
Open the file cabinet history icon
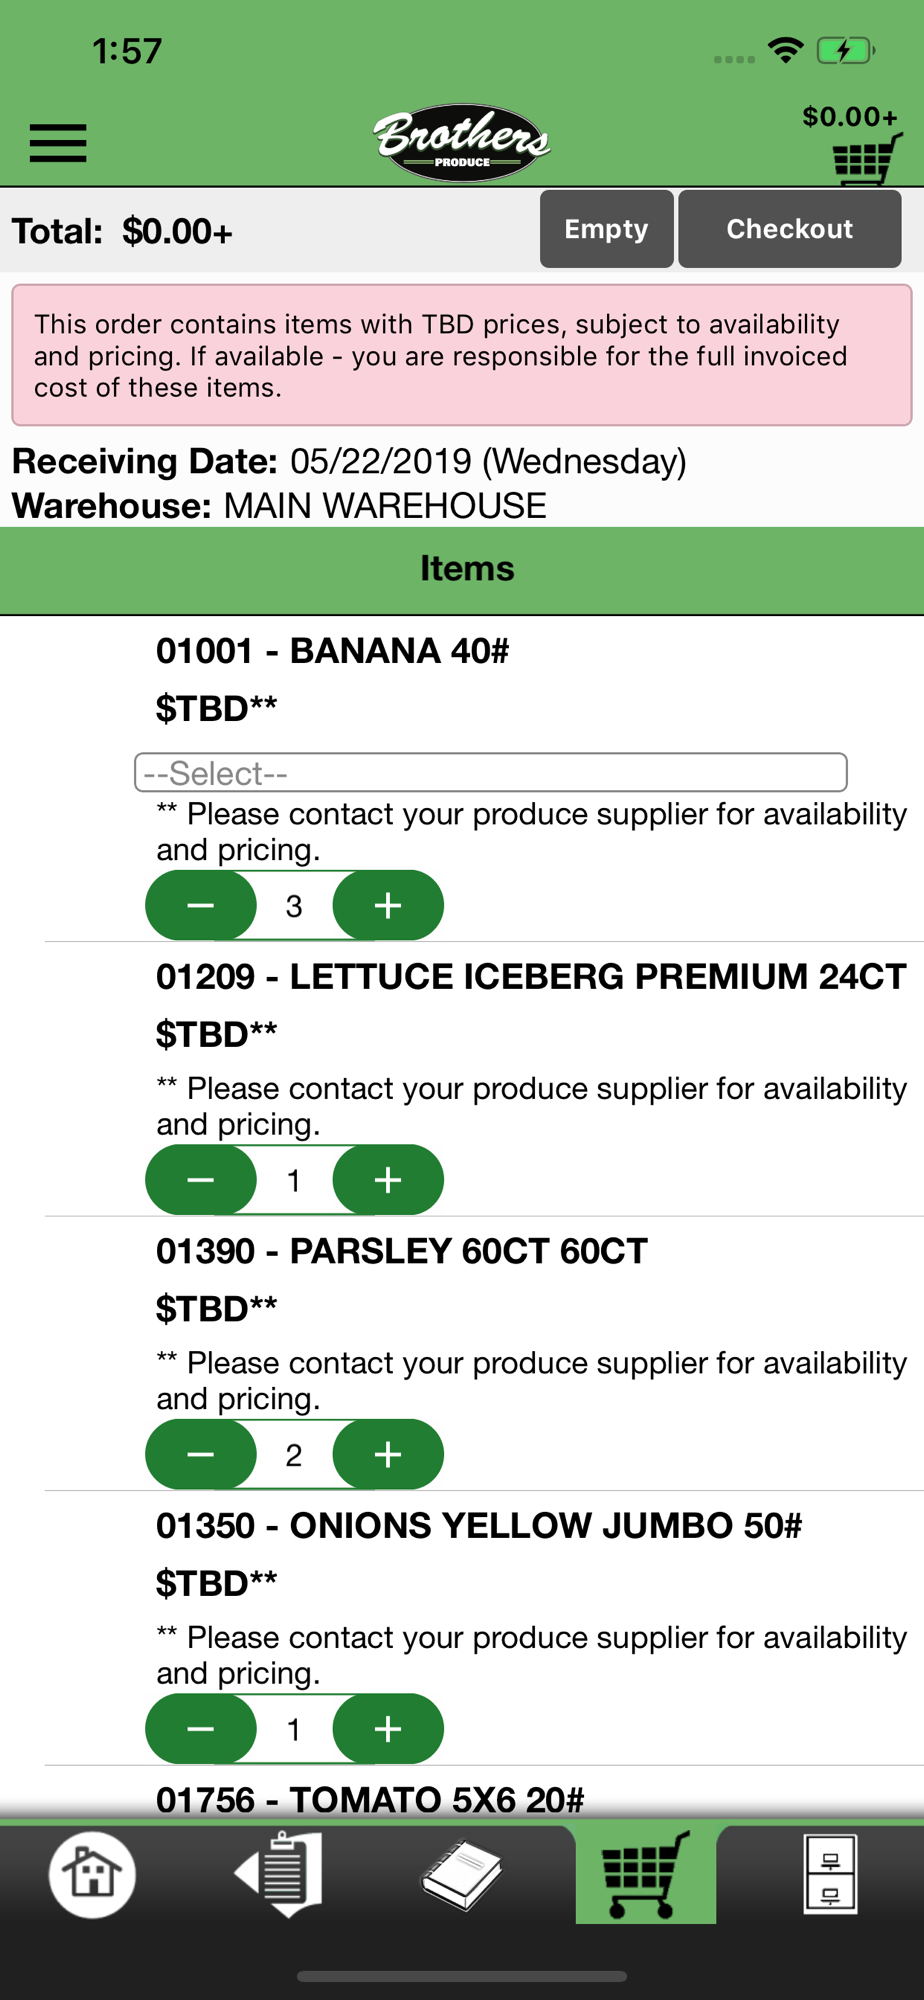click(830, 1873)
